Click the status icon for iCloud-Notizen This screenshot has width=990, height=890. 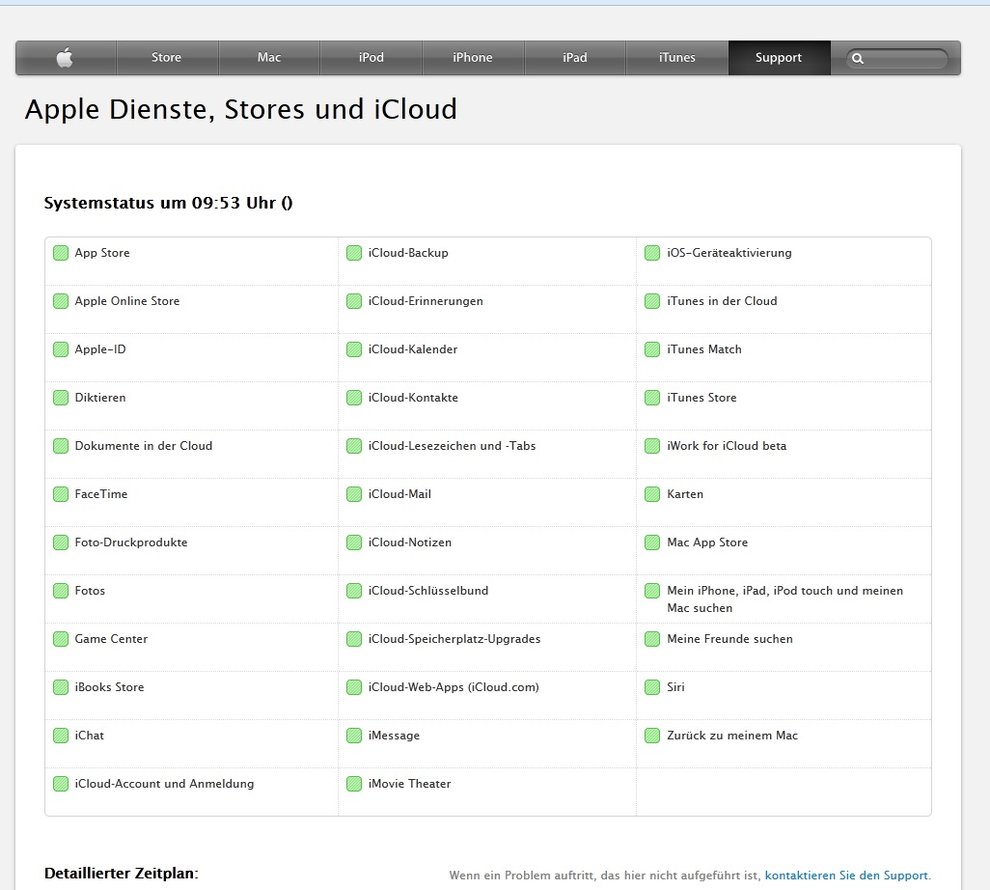coord(354,542)
